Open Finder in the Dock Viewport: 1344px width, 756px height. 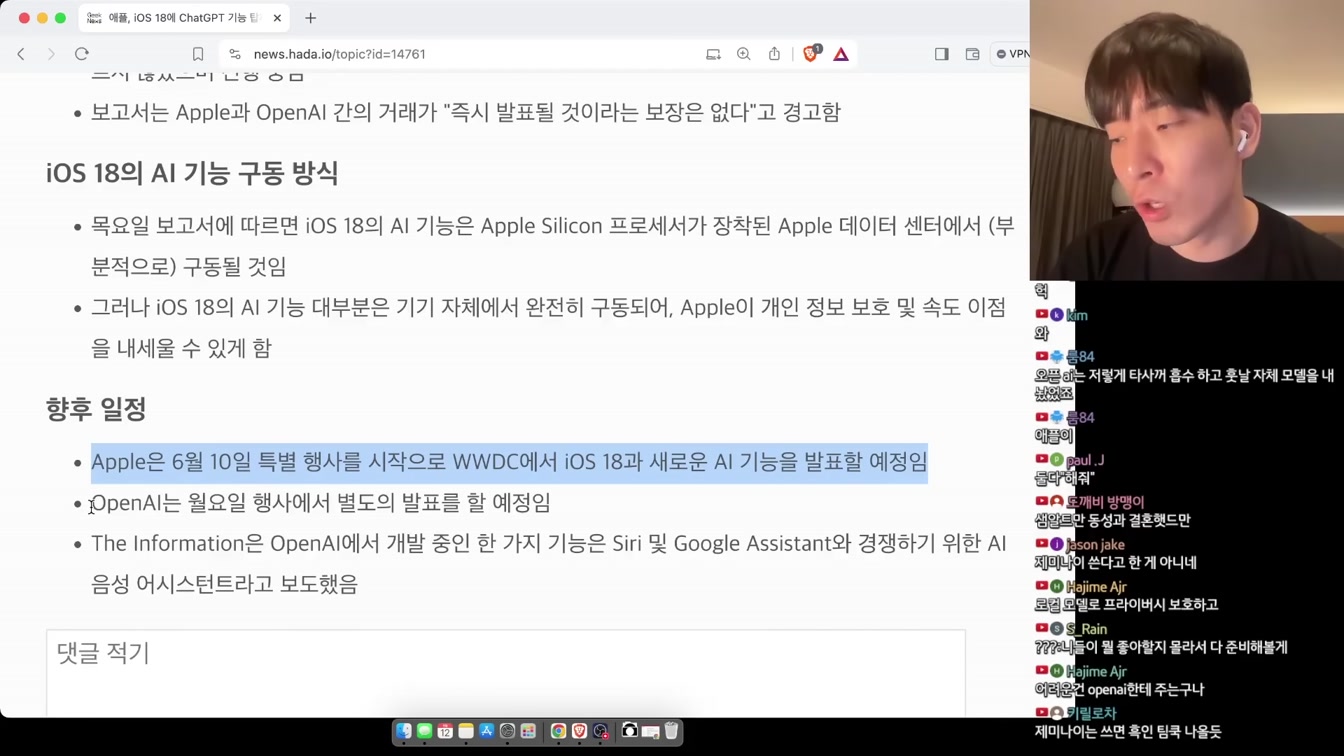click(403, 732)
